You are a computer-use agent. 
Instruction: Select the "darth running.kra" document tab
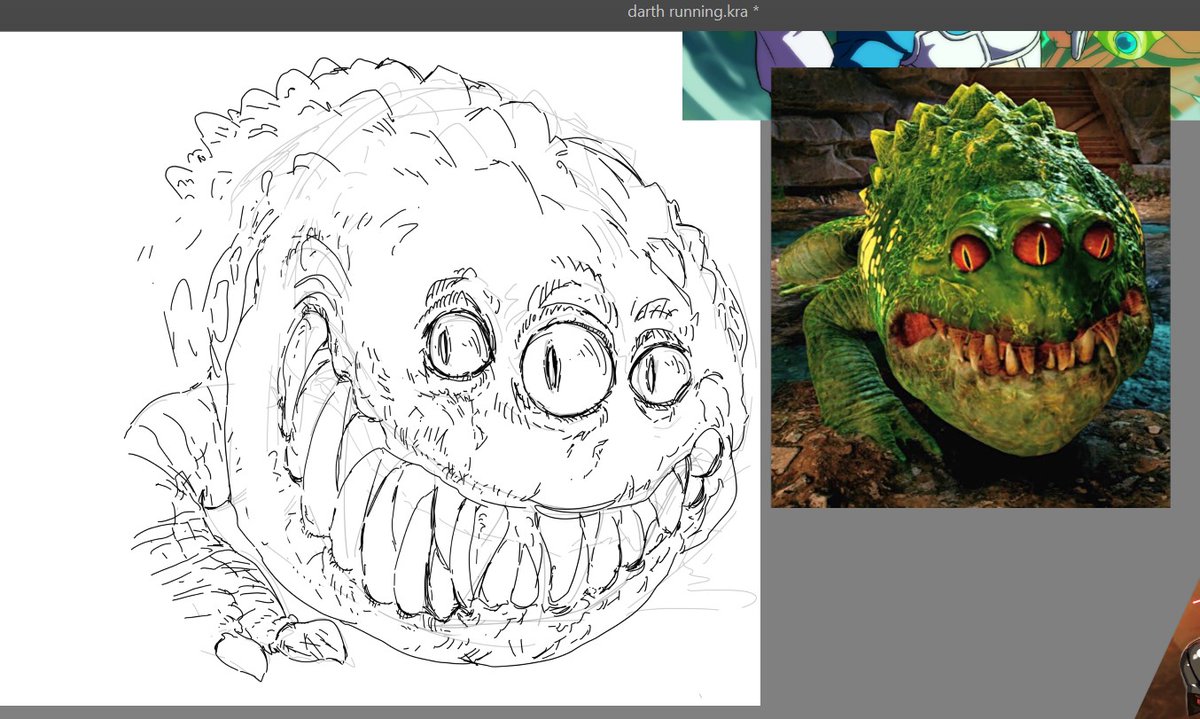(x=693, y=12)
